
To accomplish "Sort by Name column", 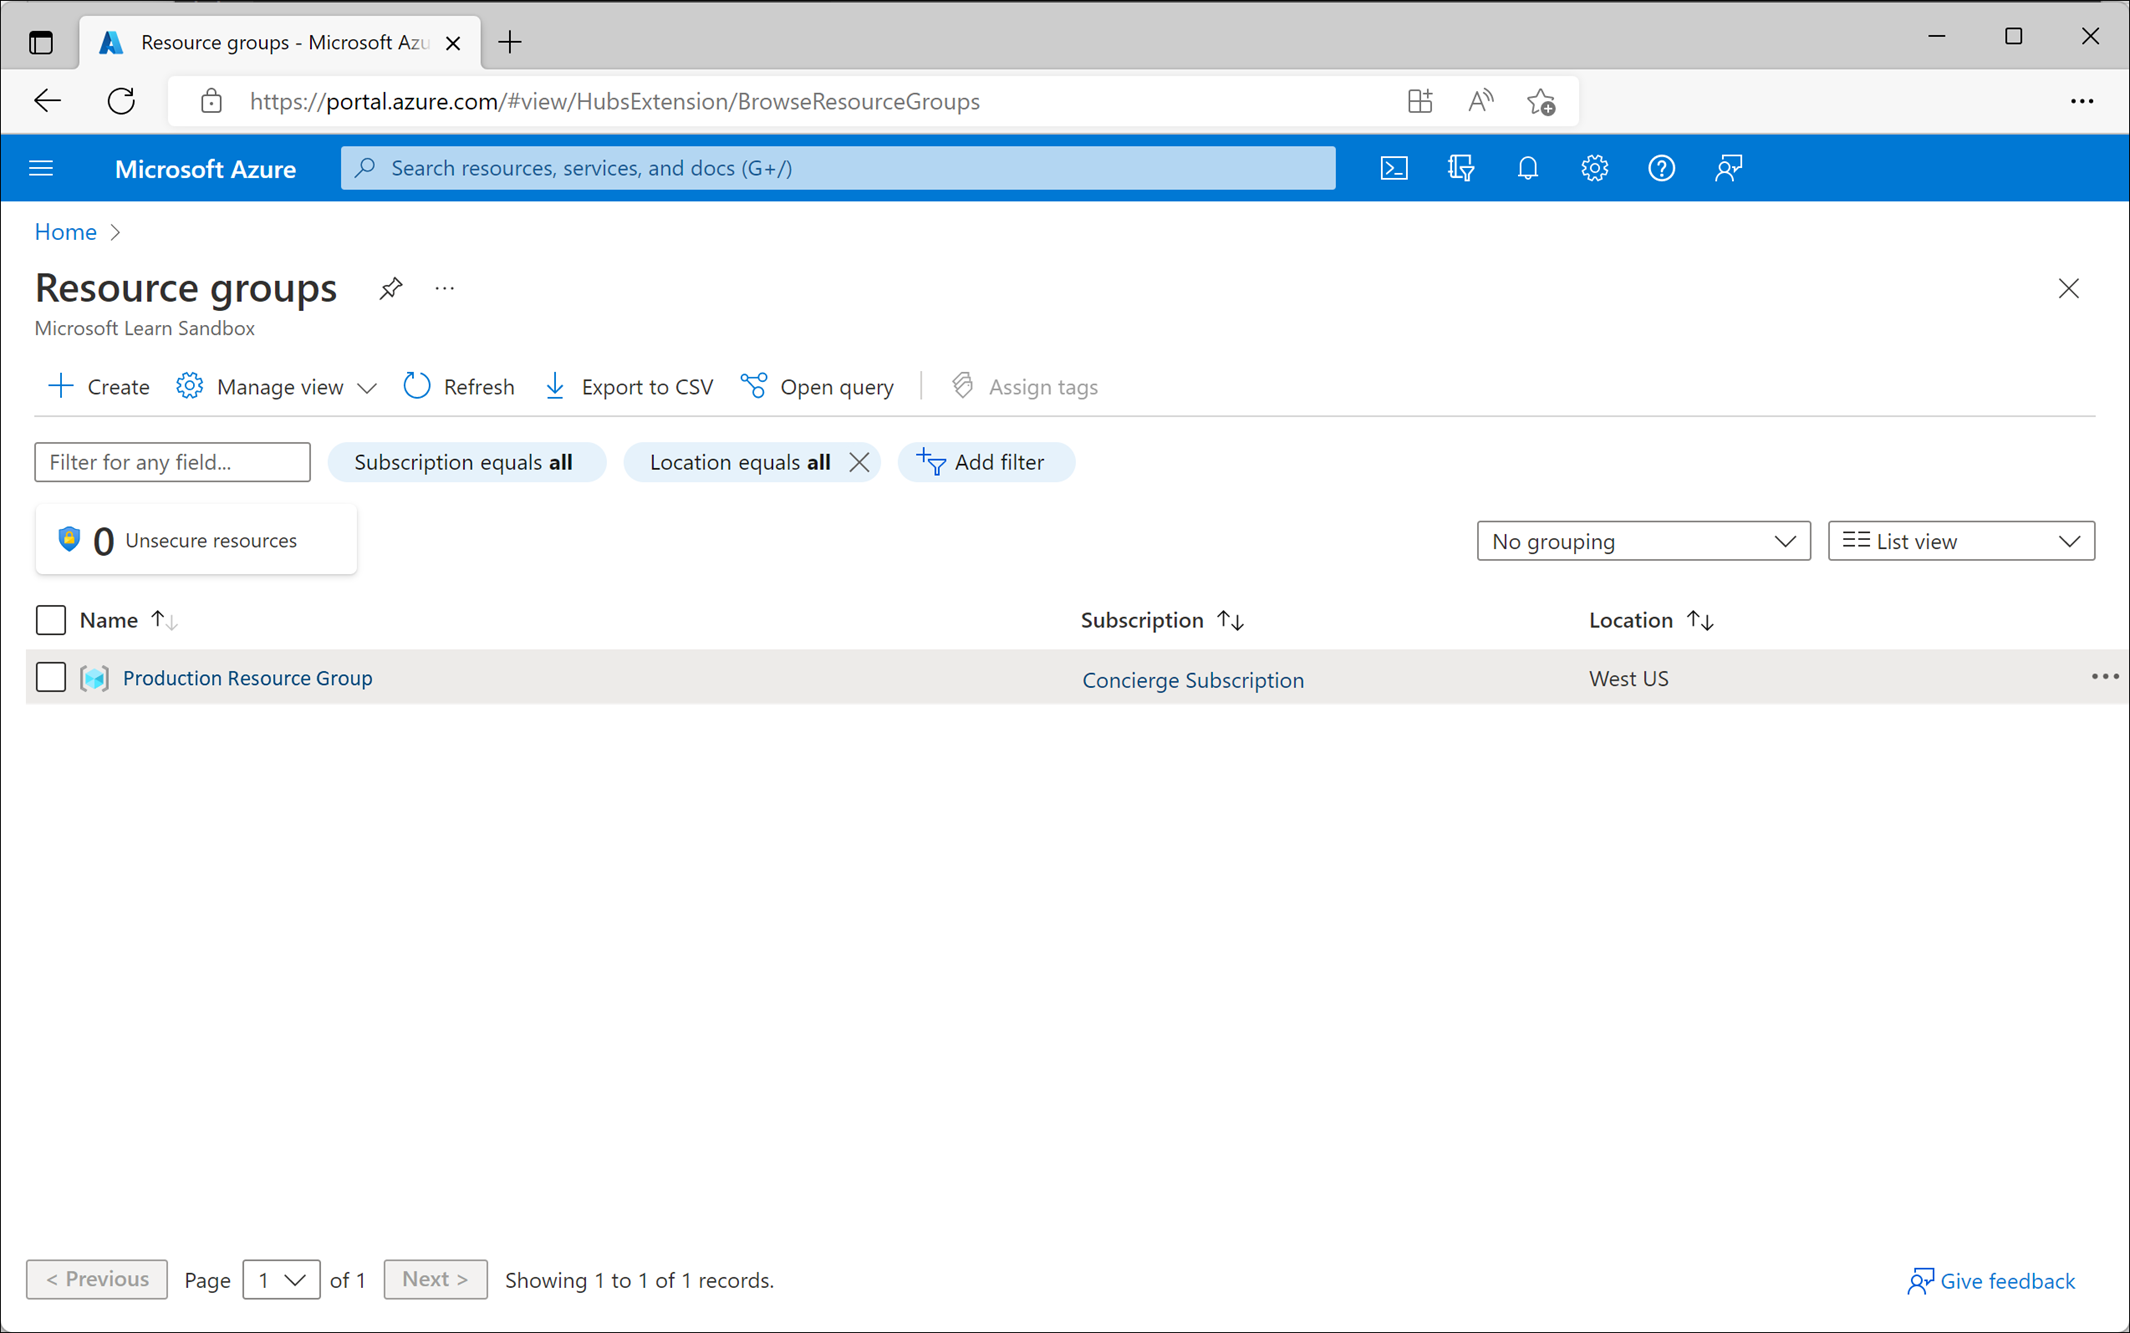I will 128,620.
